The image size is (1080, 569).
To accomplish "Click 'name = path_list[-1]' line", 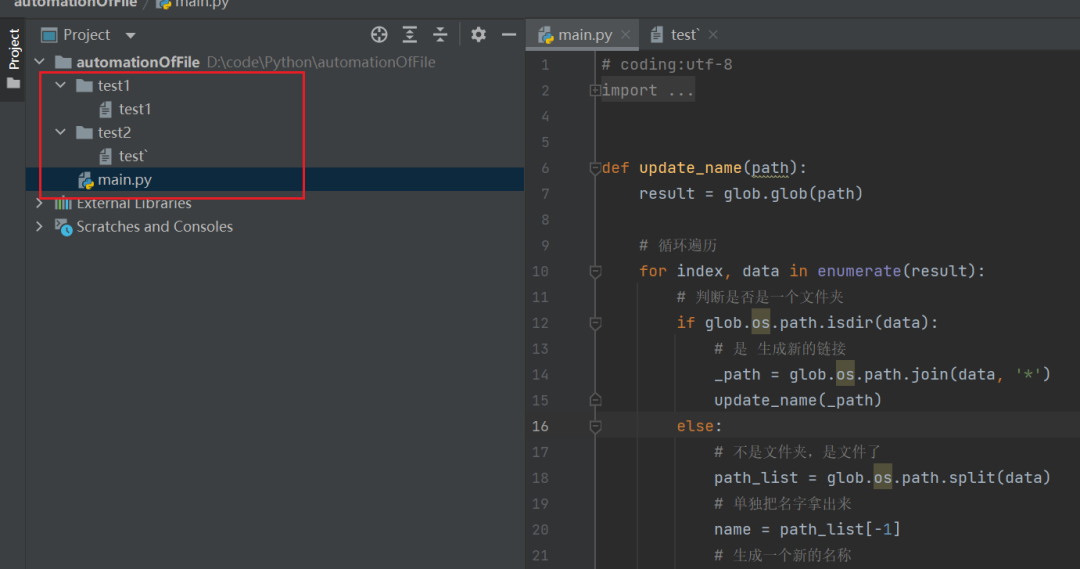I will point(807,530).
